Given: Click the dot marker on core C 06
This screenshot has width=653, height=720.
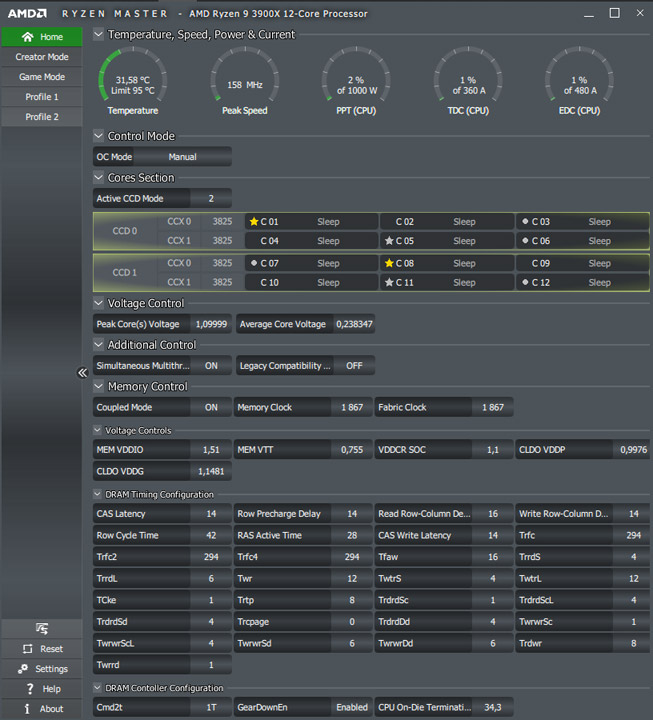Looking at the screenshot, I should [525, 241].
